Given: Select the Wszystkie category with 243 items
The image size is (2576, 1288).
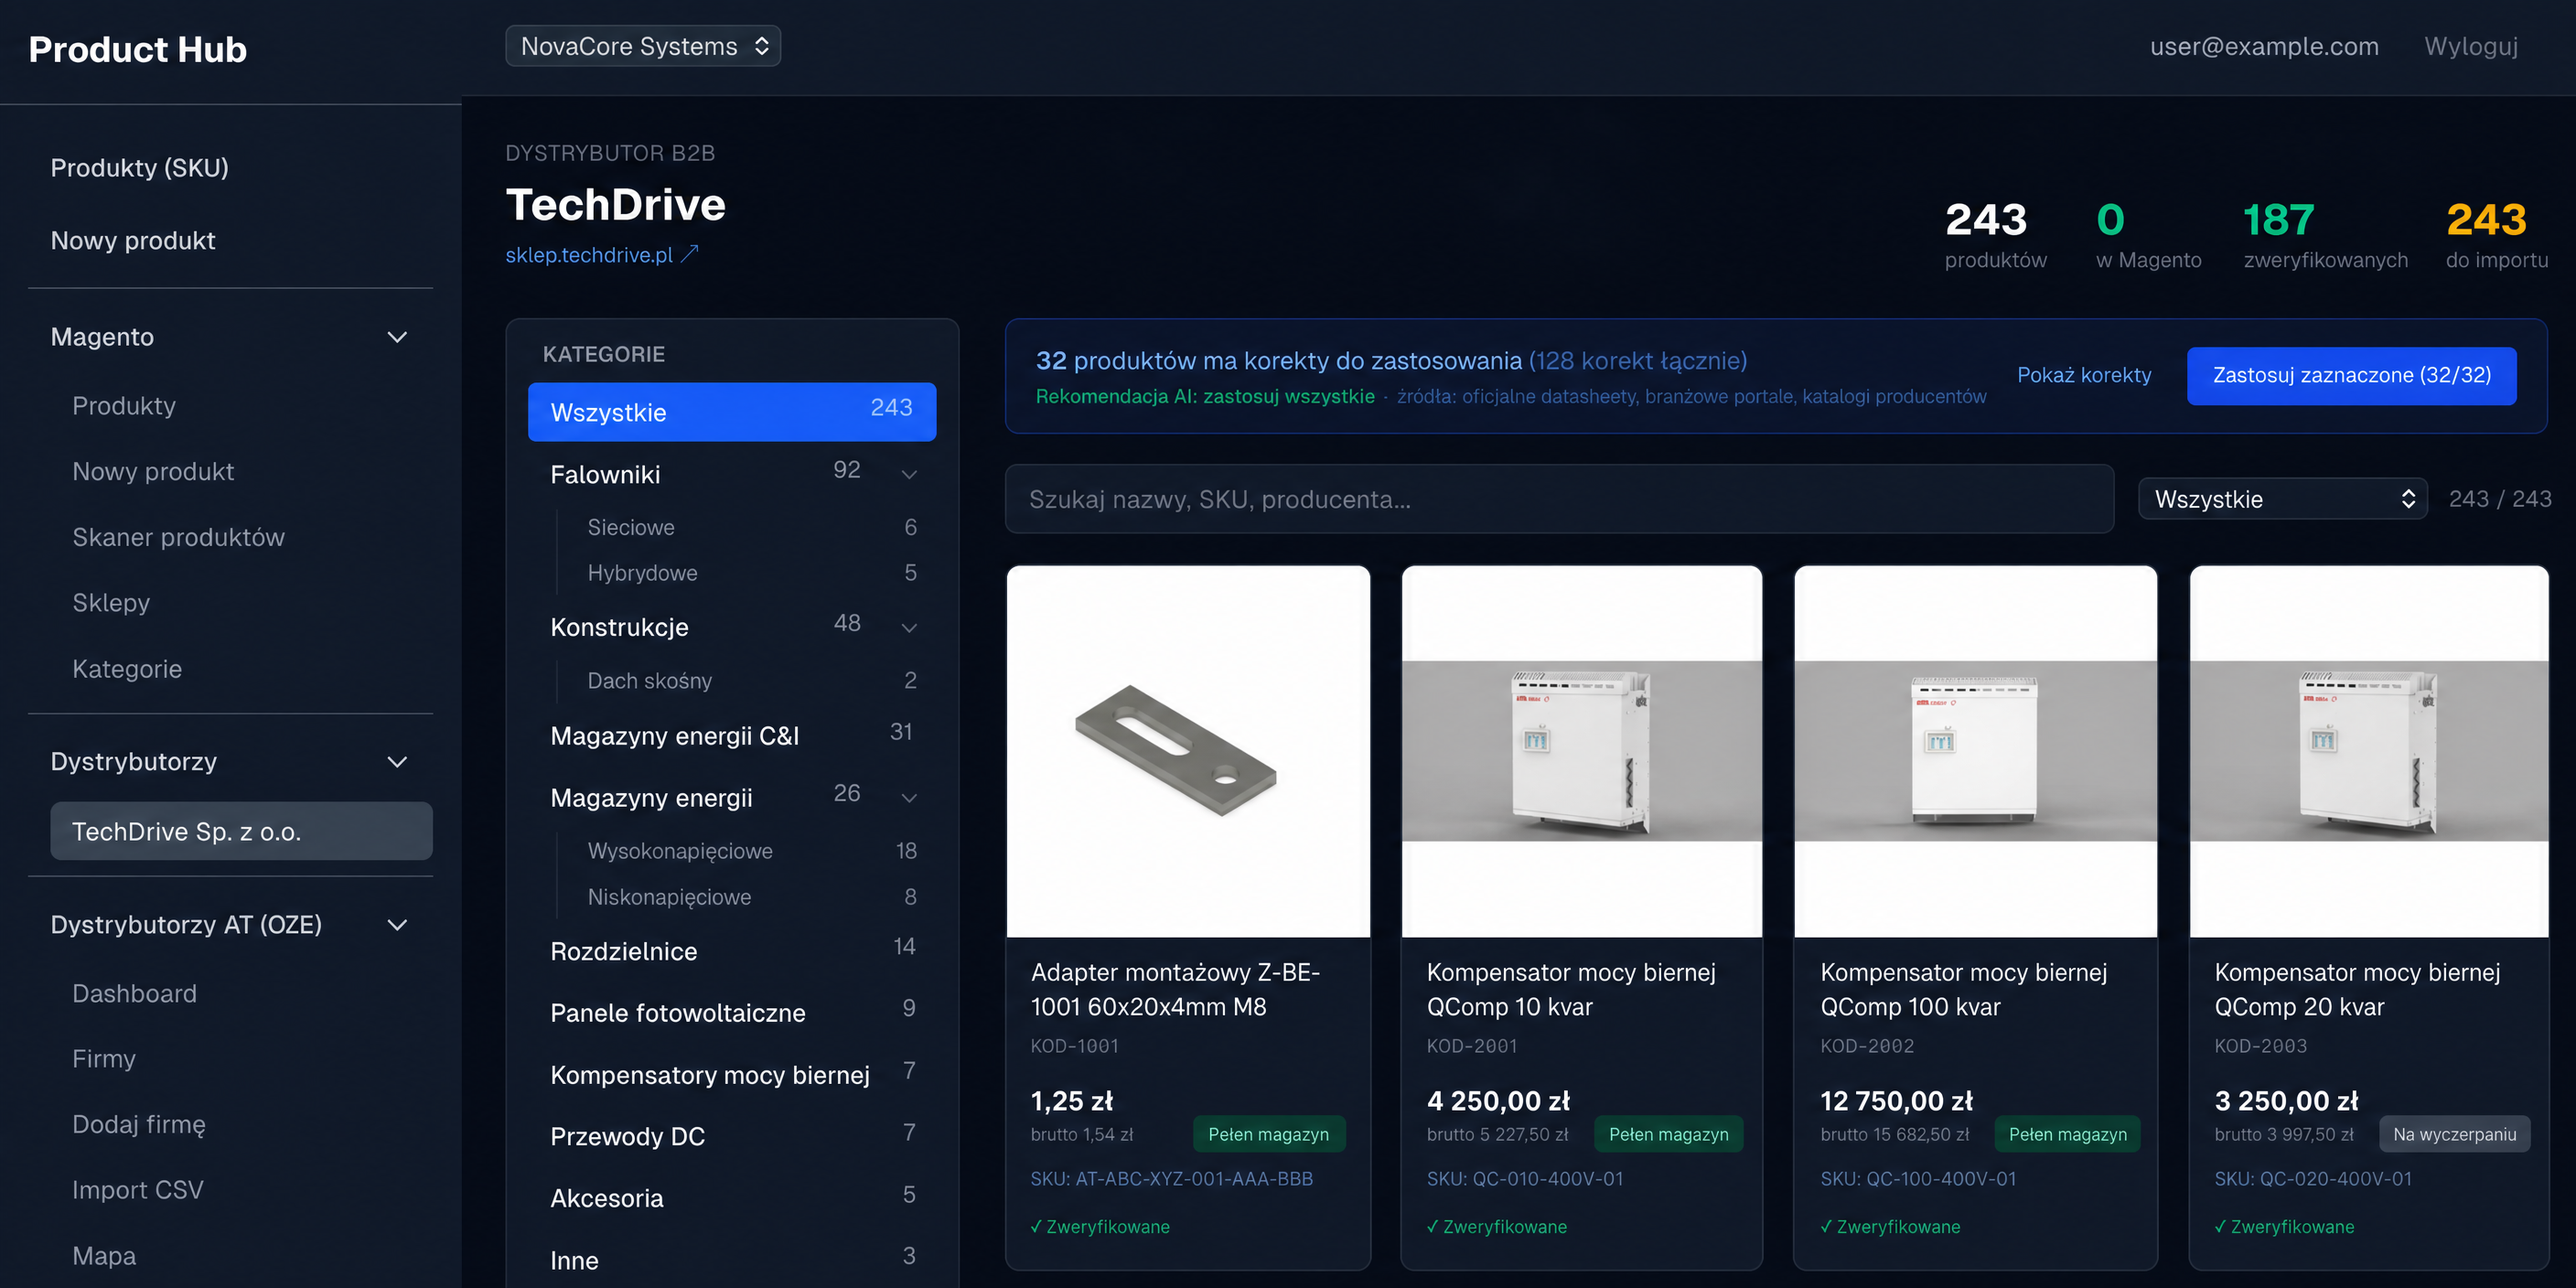Looking at the screenshot, I should pyautogui.click(x=732, y=412).
